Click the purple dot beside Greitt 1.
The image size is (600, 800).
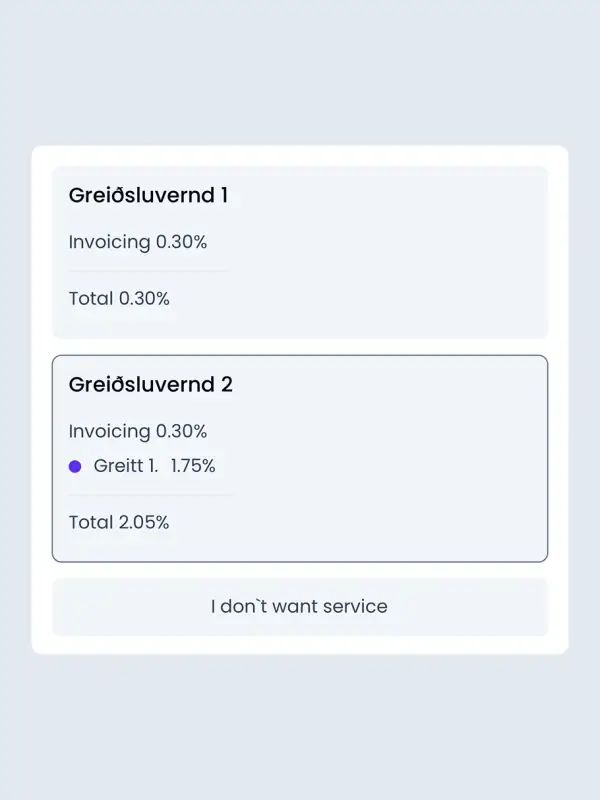click(75, 466)
